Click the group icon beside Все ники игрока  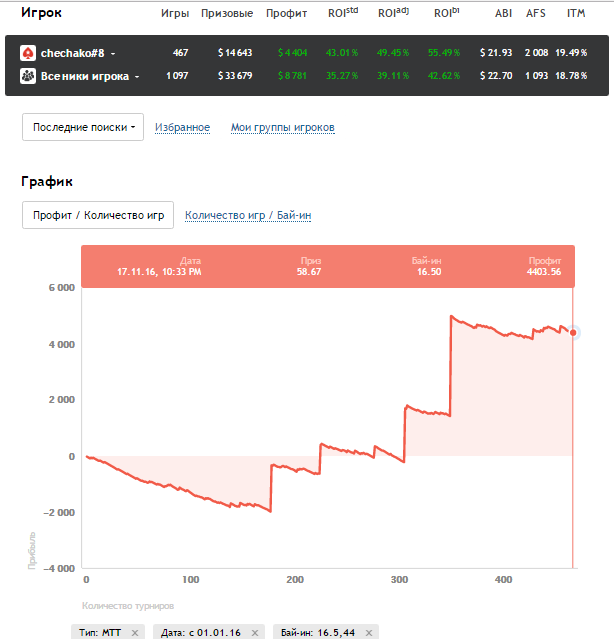[28, 76]
